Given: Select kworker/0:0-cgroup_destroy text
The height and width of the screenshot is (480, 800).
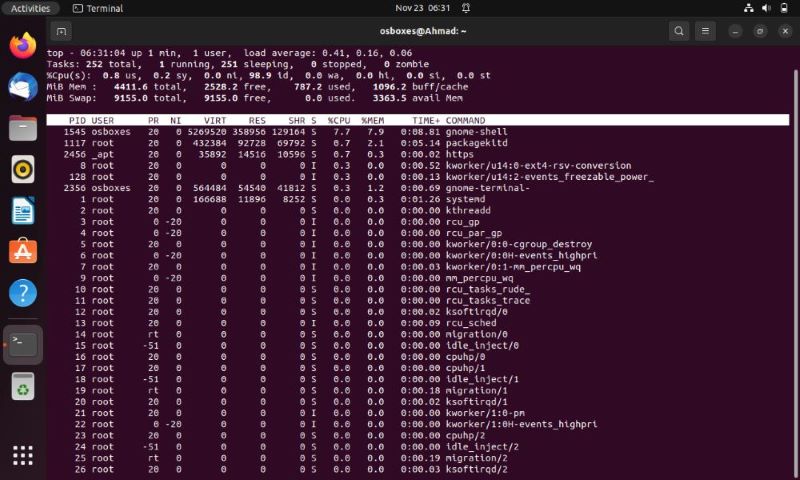Looking at the screenshot, I should point(519,244).
